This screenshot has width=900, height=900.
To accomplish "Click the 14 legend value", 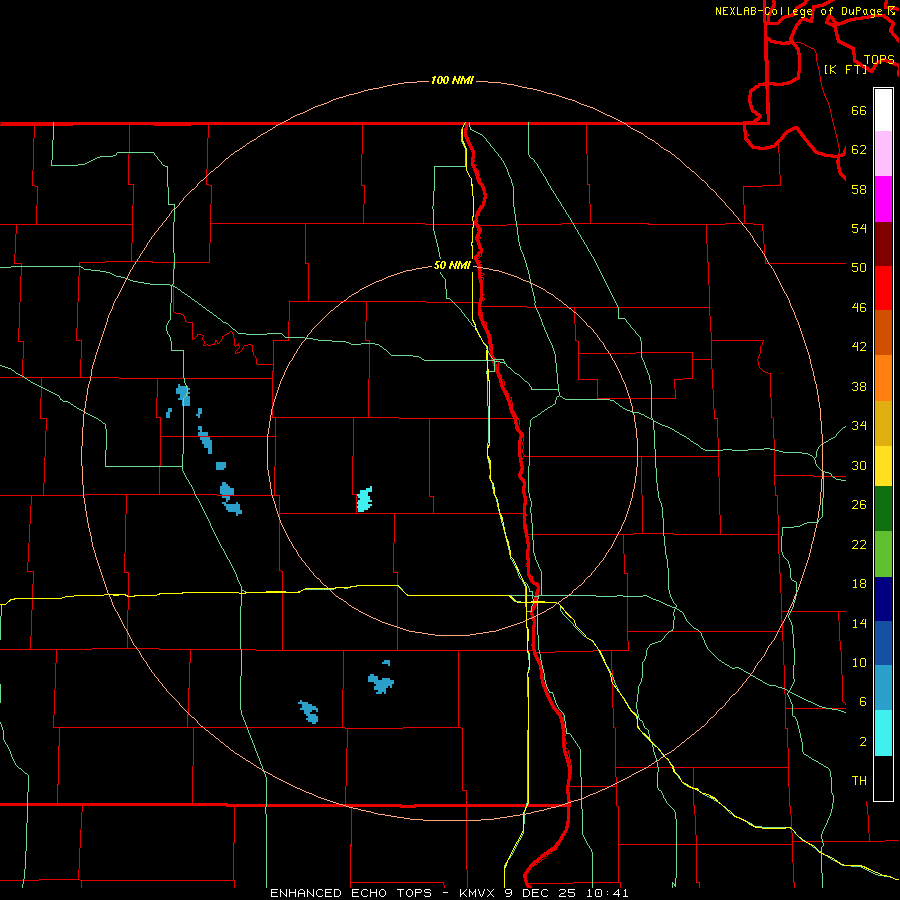I will [x=859, y=623].
